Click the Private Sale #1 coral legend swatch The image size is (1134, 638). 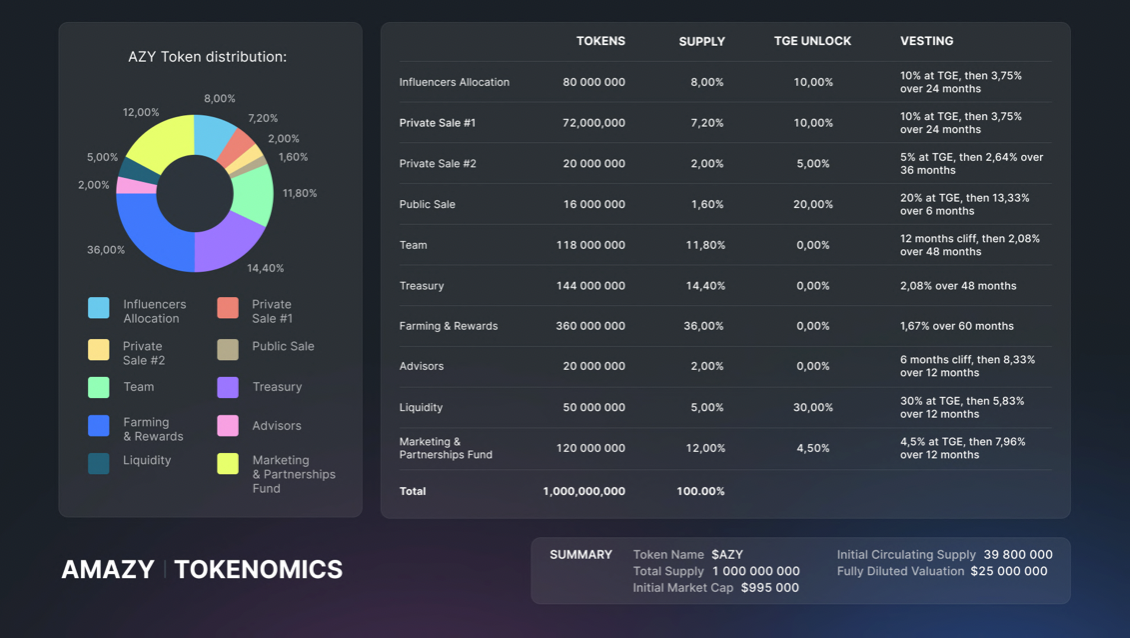click(x=228, y=307)
